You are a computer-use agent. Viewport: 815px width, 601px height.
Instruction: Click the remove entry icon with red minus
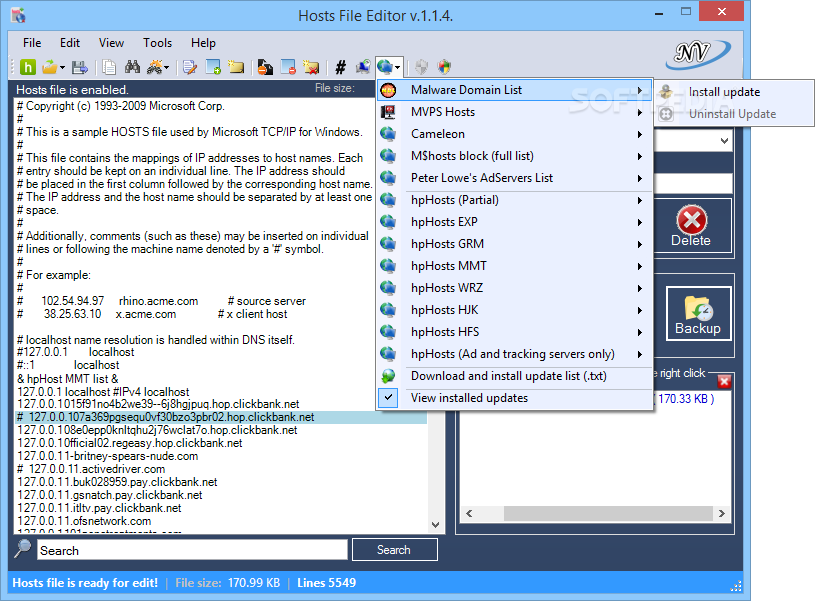(288, 67)
